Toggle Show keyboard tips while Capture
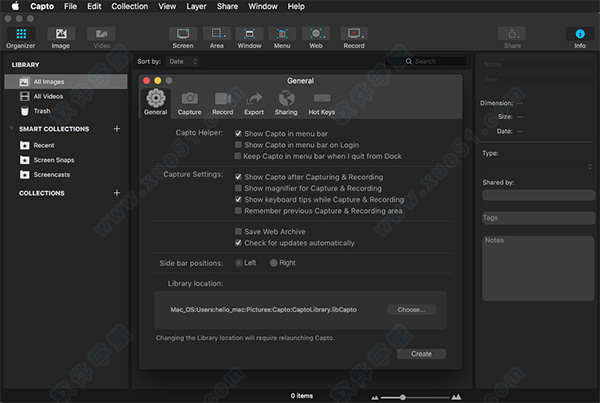 [238, 199]
